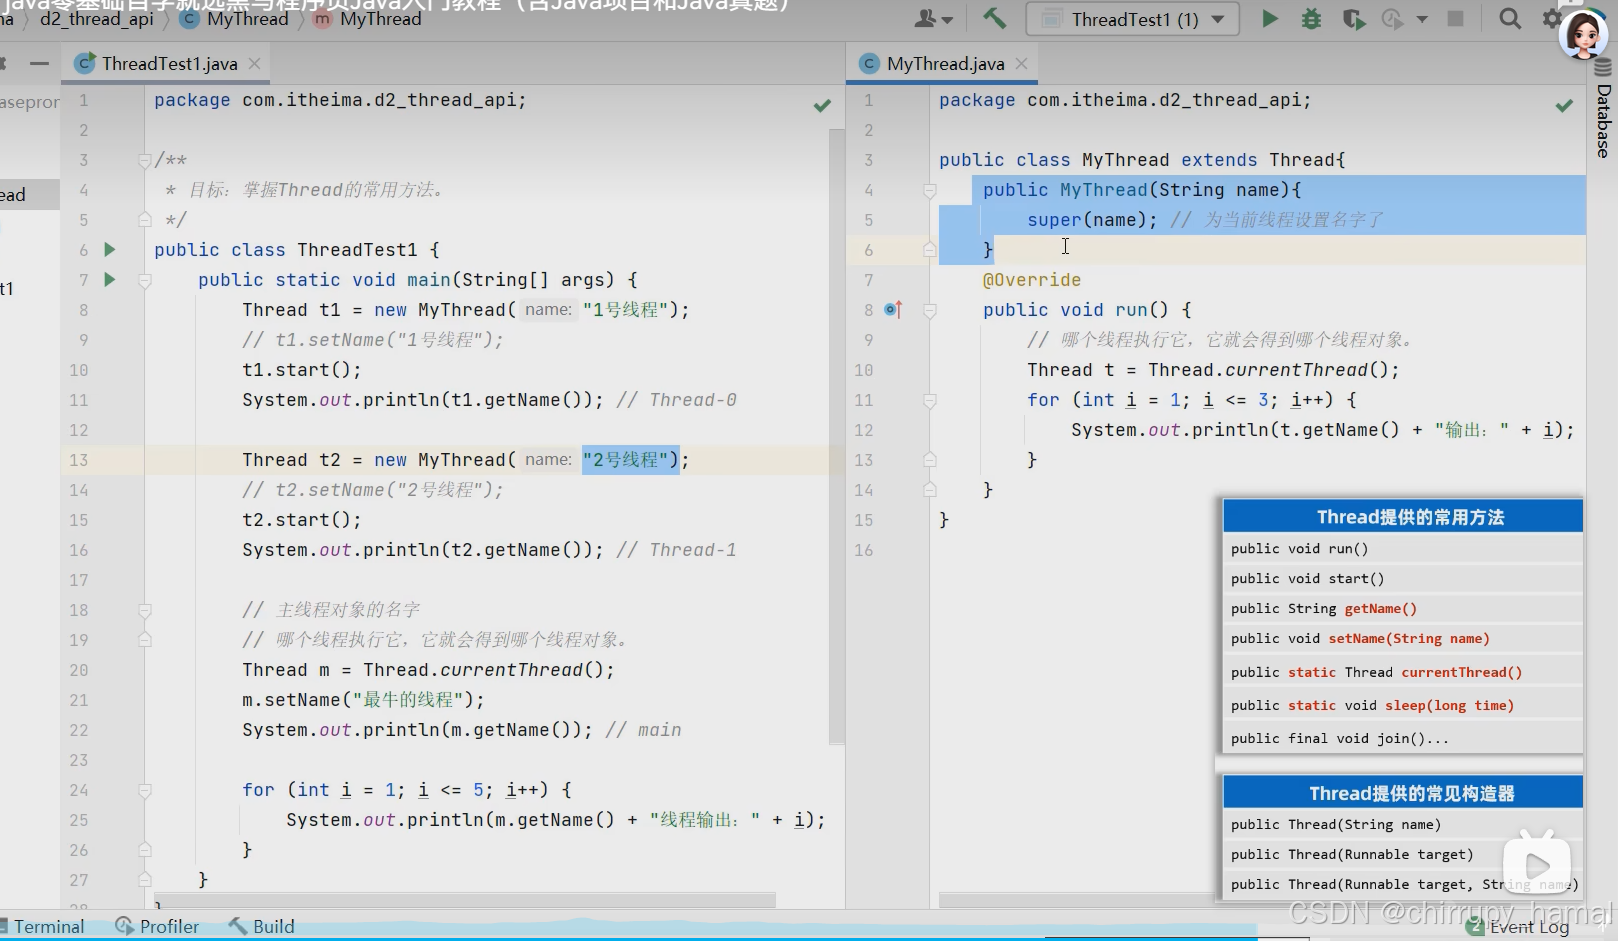Open Search Everywhere magnifier icon
The height and width of the screenshot is (941, 1618).
pyautogui.click(x=1510, y=18)
